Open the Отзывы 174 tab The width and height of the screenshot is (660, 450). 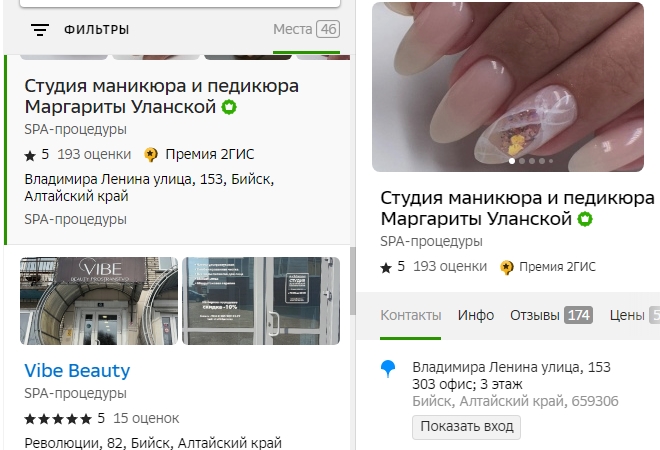[x=551, y=315]
